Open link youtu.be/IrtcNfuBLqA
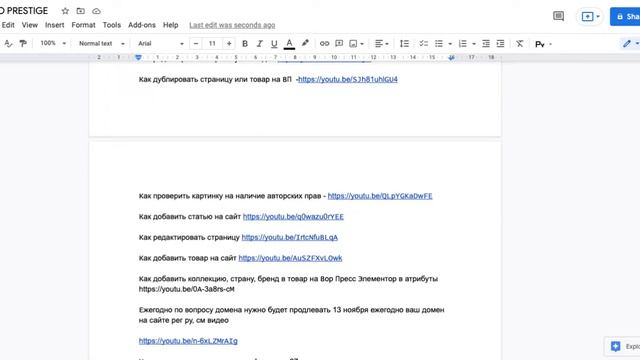The width and height of the screenshot is (640, 360). pos(290,238)
